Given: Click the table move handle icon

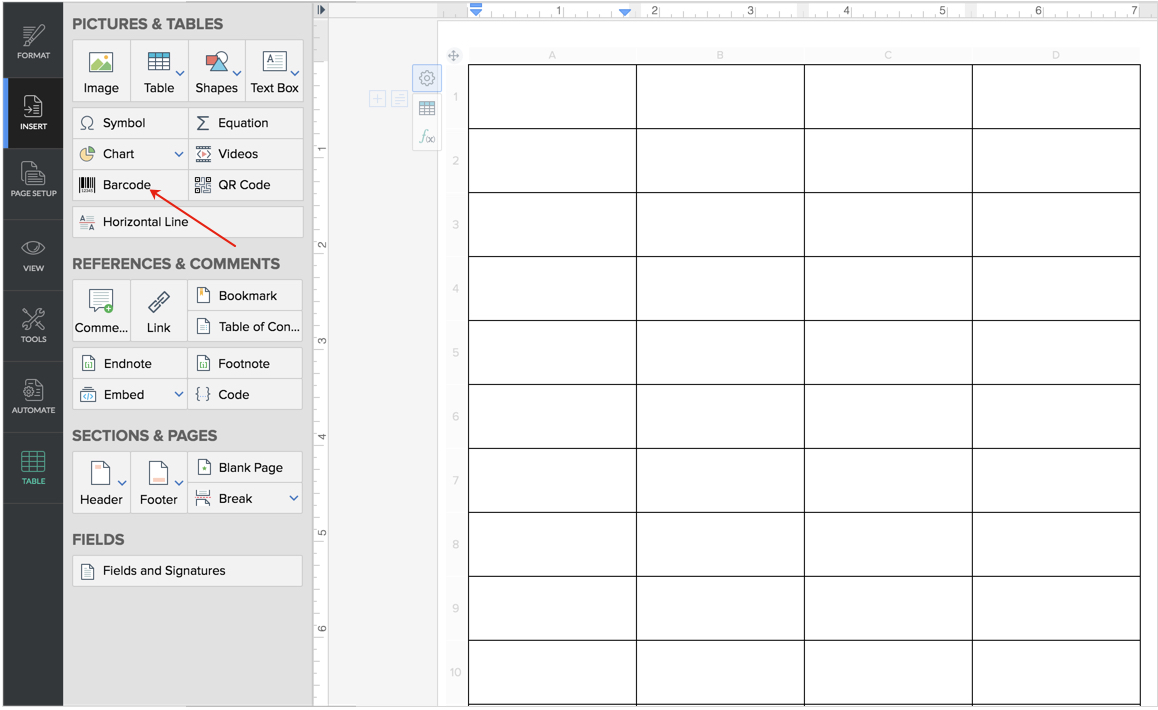Looking at the screenshot, I should [x=454, y=56].
